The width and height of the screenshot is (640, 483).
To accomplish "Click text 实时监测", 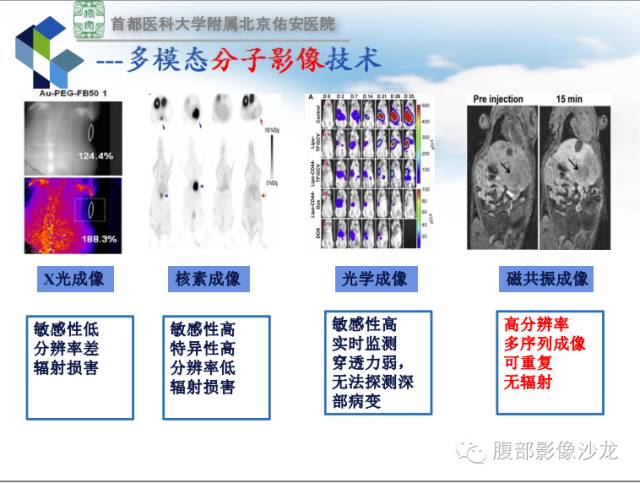I will pyautogui.click(x=364, y=343).
